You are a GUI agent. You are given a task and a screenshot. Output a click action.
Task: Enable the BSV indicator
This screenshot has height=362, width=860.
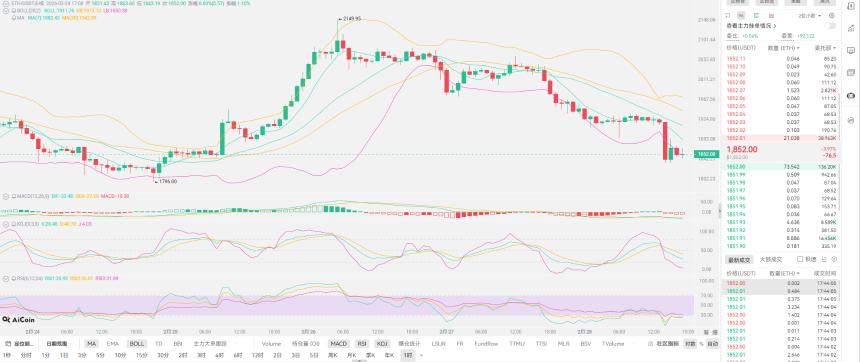coord(586,344)
